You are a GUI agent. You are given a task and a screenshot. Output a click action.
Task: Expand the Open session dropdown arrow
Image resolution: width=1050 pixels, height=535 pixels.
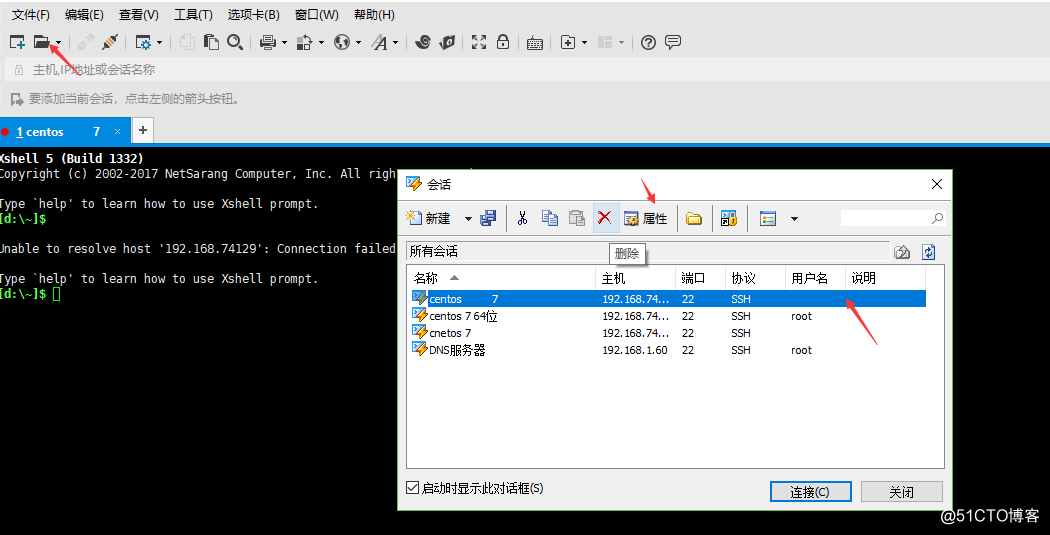[59, 43]
